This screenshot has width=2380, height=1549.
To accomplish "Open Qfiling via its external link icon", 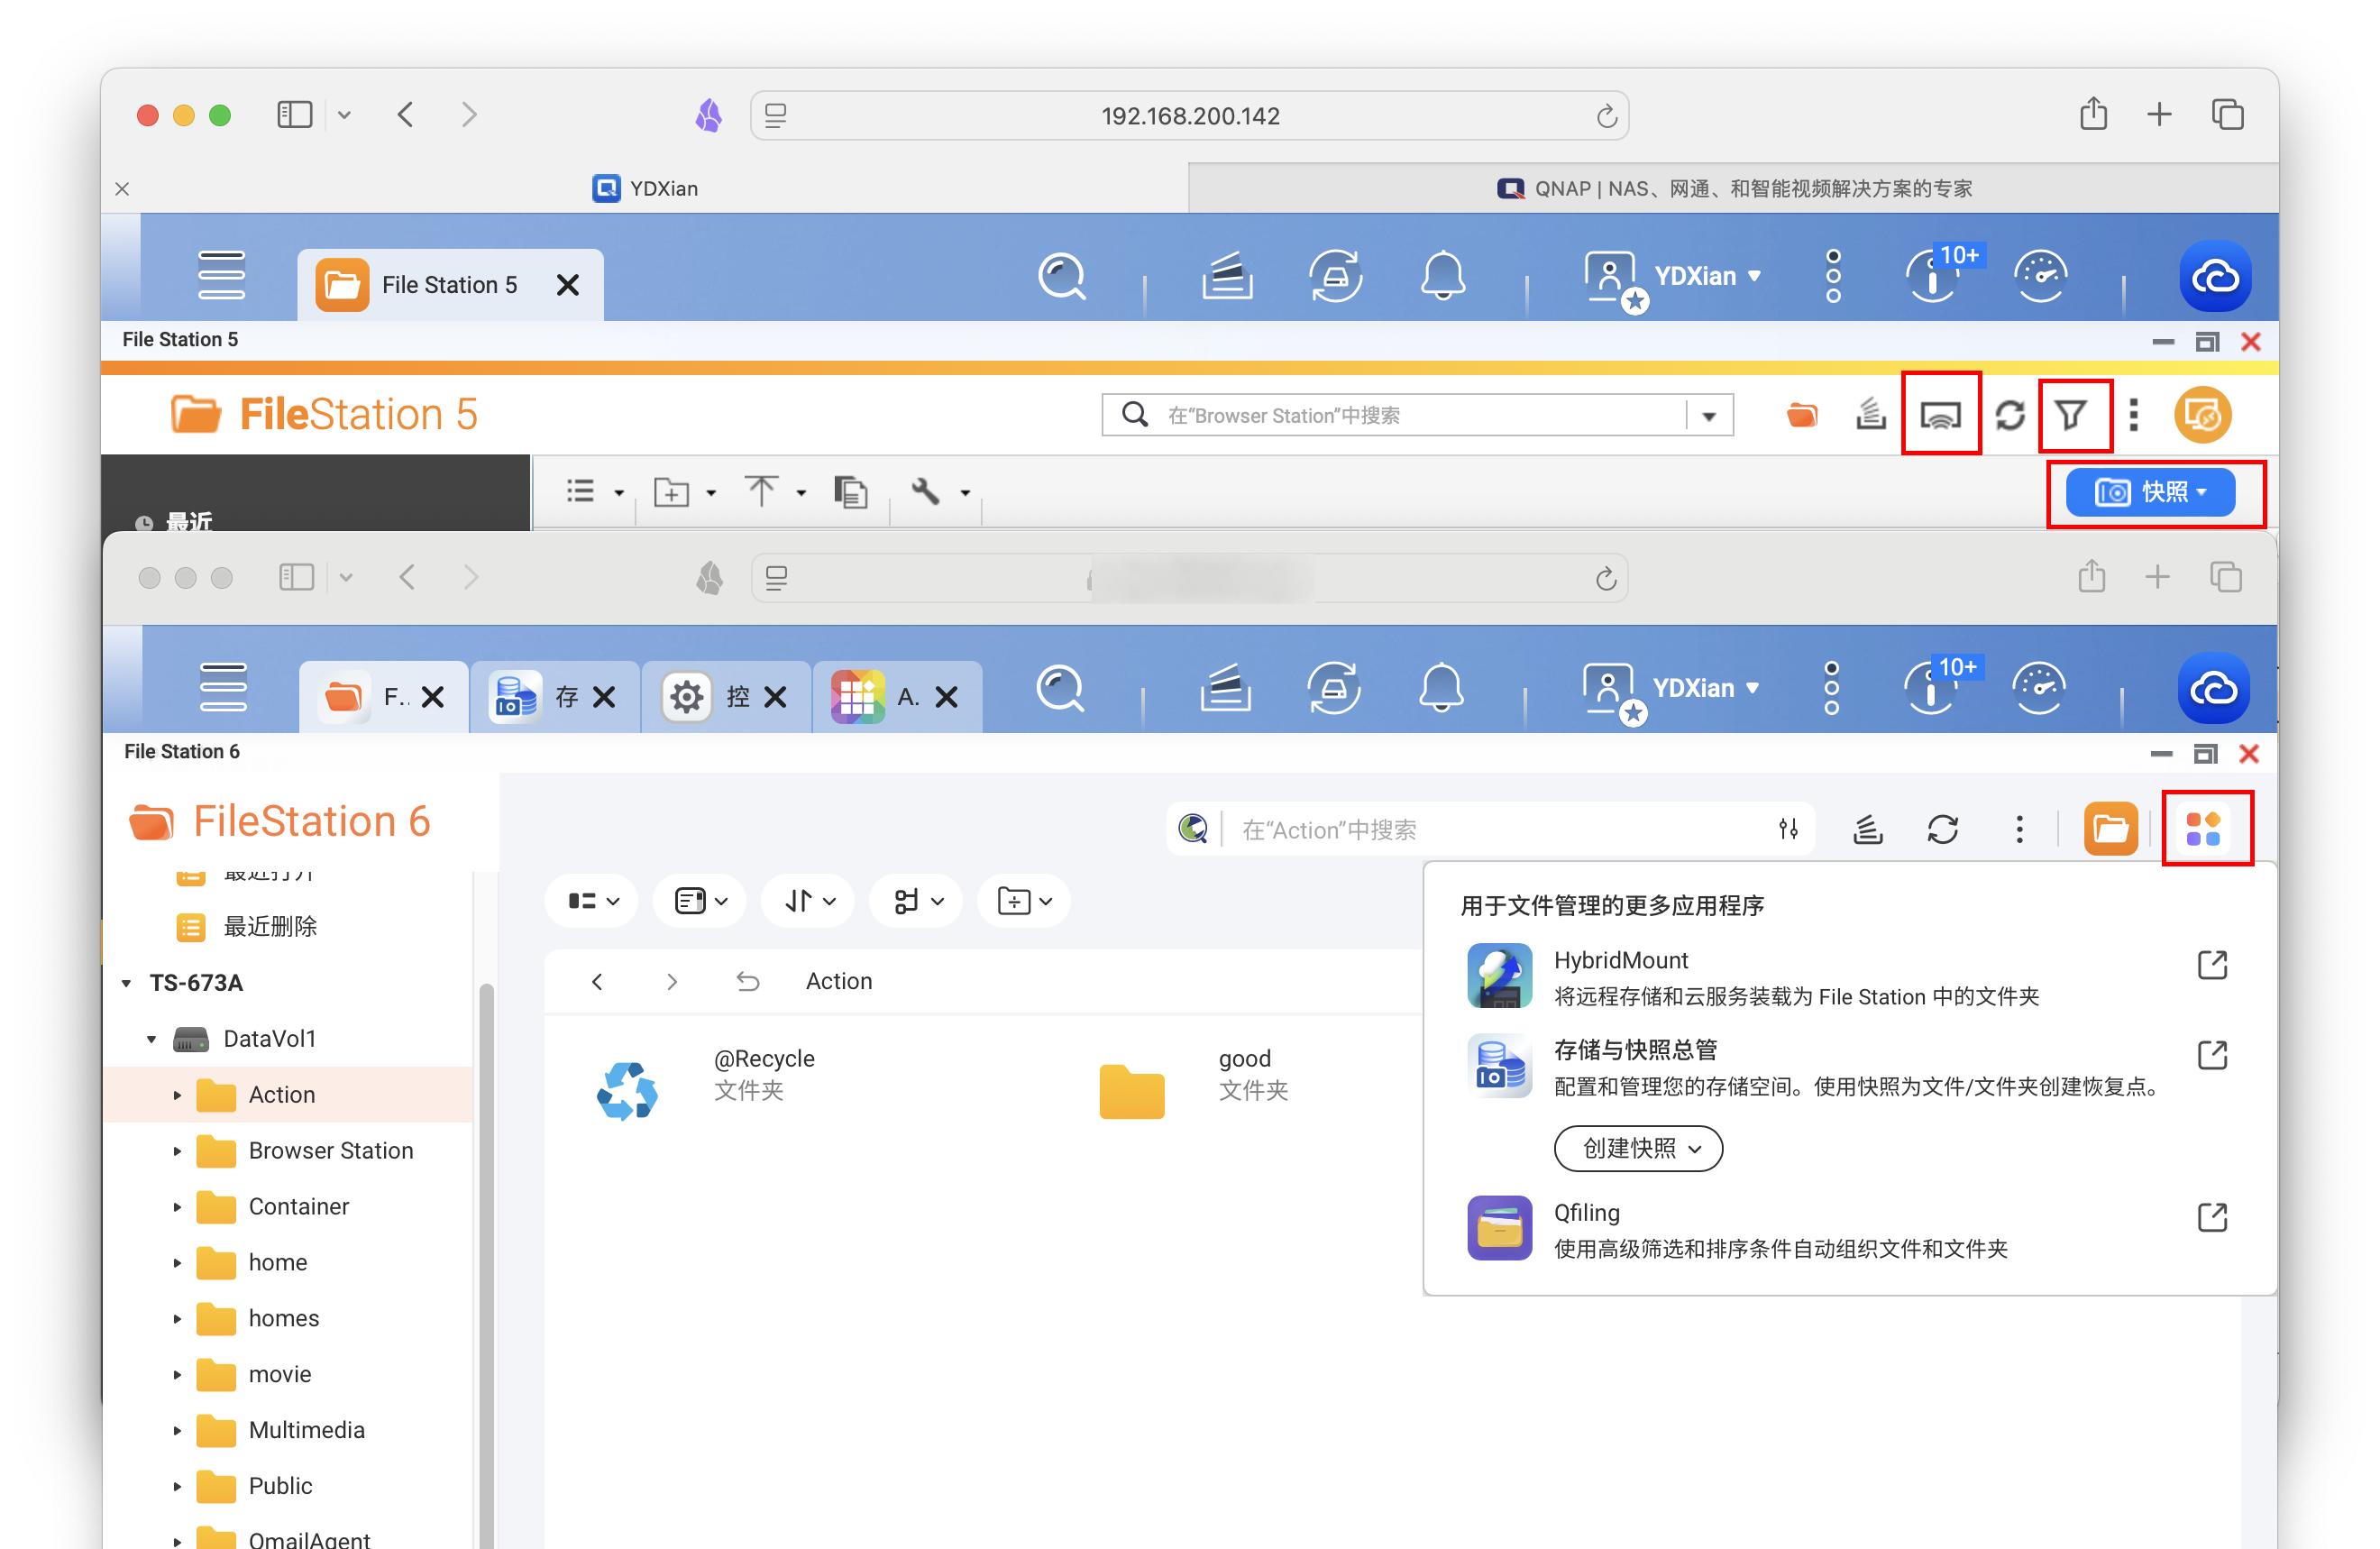I will click(2212, 1217).
